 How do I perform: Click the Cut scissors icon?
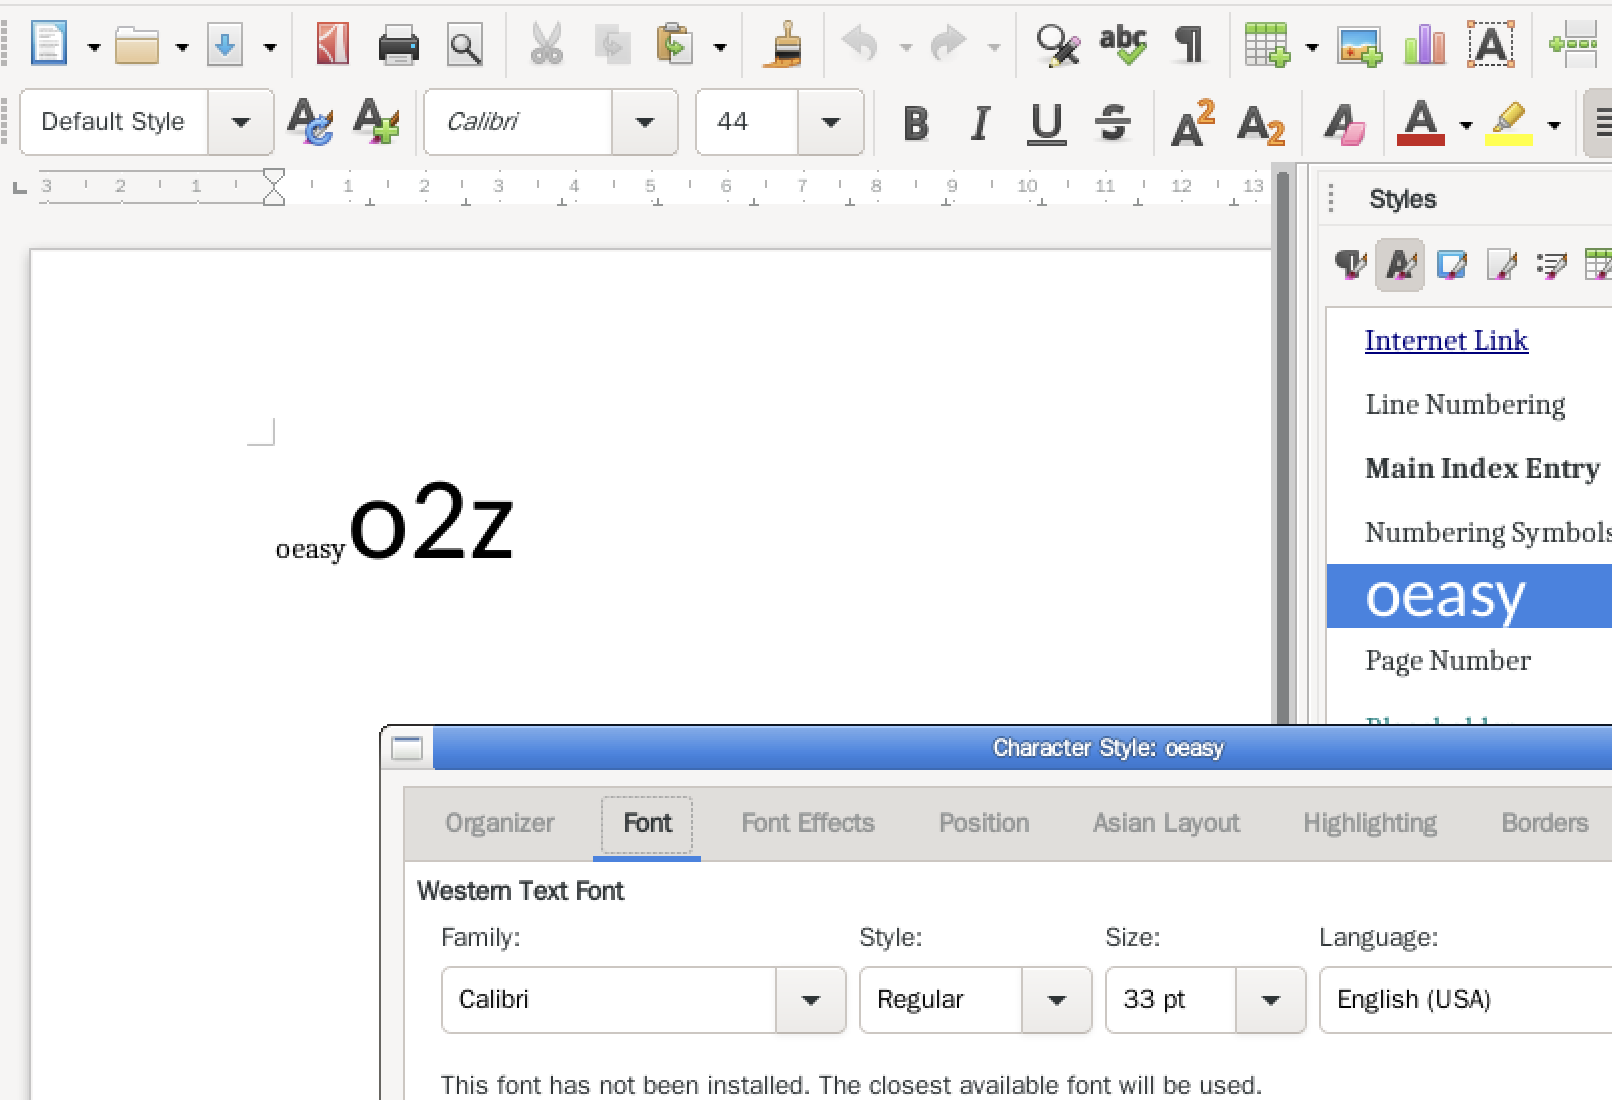point(546,45)
